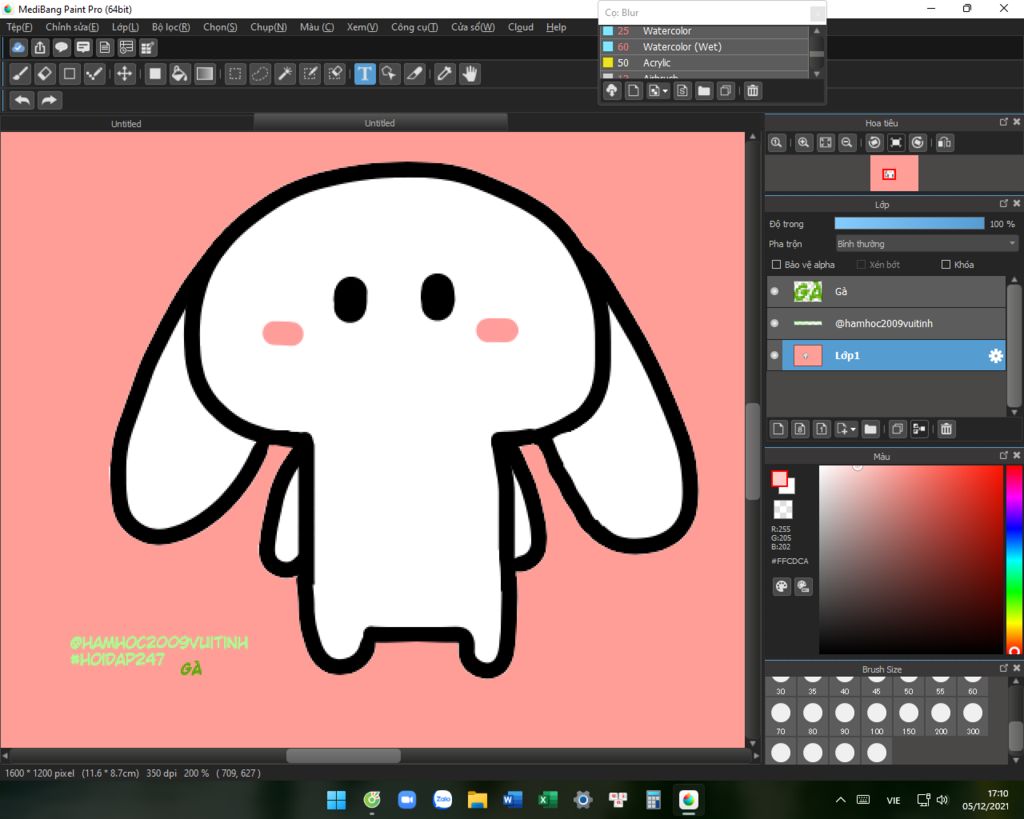Image resolution: width=1024 pixels, height=819 pixels.
Task: Select the Move tool
Action: 124,74
